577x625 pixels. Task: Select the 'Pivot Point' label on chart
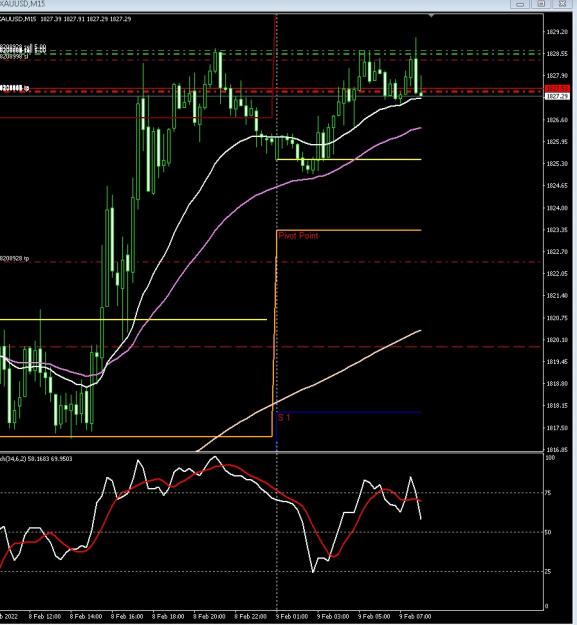point(298,236)
